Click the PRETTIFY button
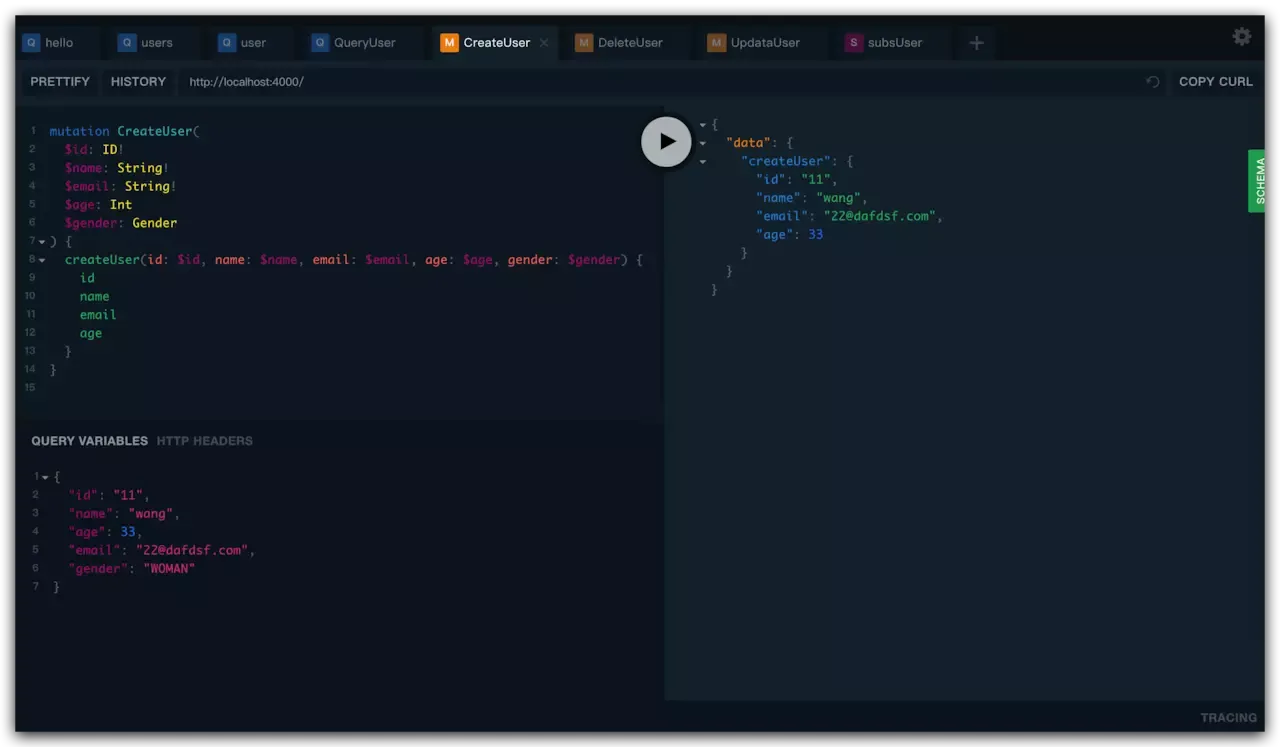This screenshot has height=747, width=1280. pyautogui.click(x=60, y=82)
